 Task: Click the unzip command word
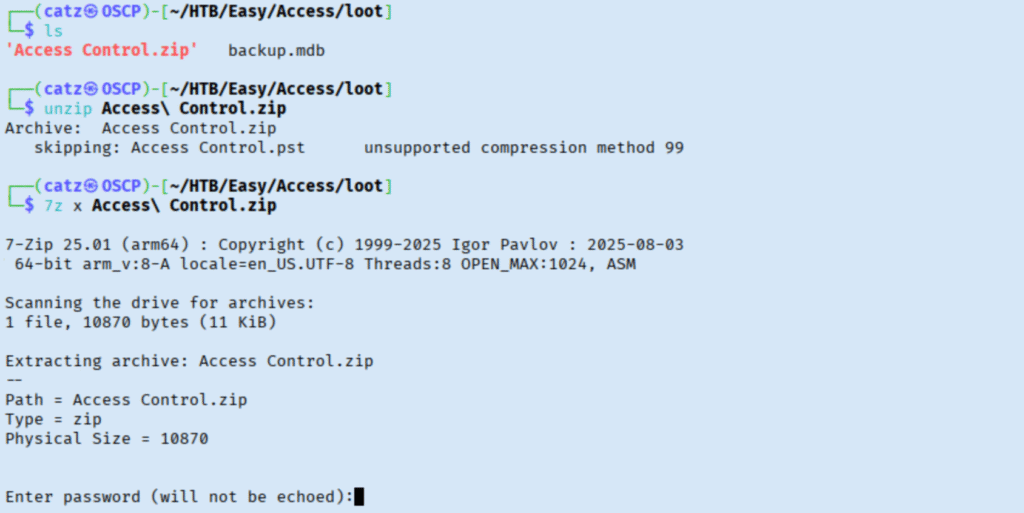pyautogui.click(x=68, y=108)
